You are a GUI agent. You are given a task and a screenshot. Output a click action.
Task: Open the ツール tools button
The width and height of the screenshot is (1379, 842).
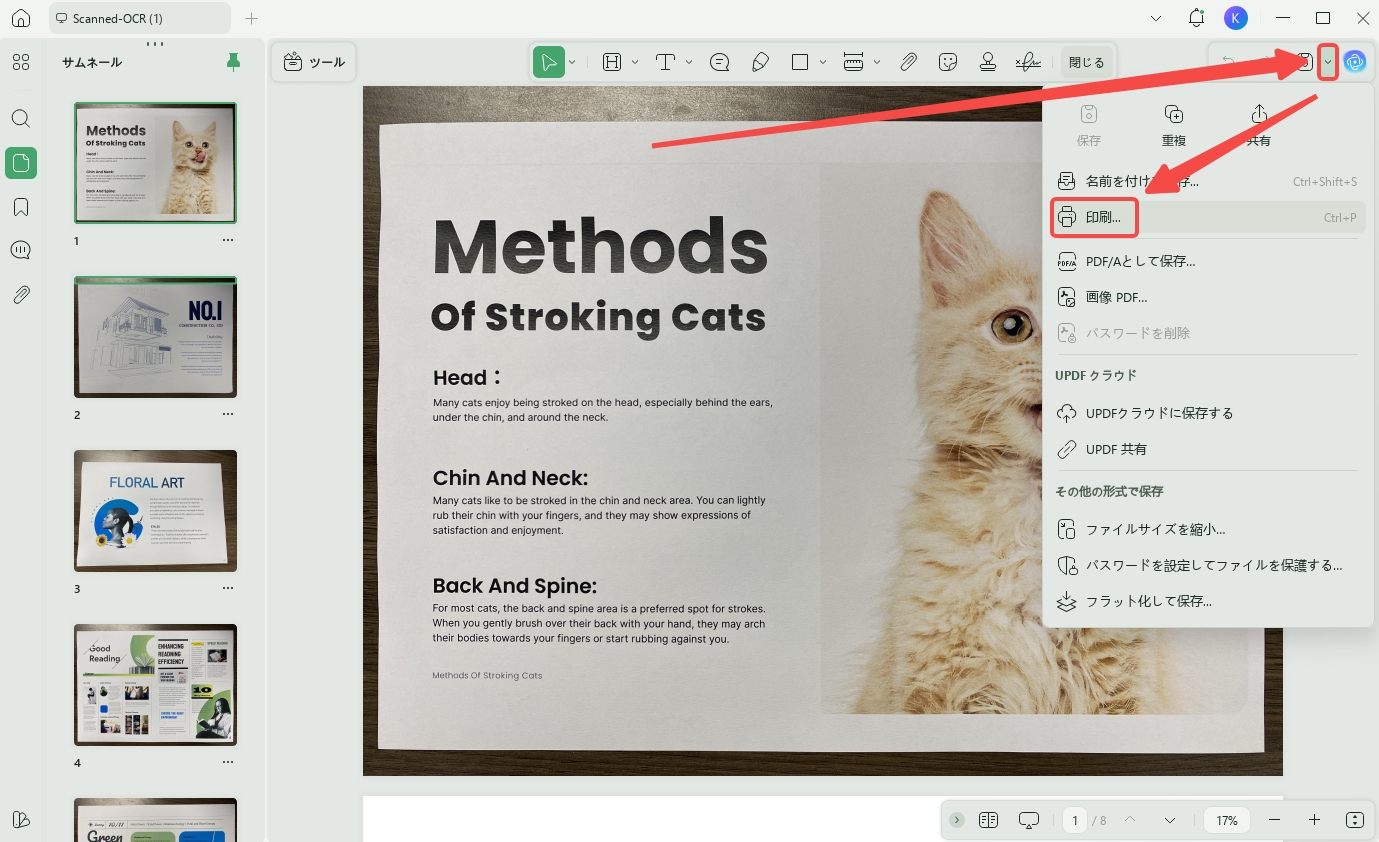click(x=314, y=62)
